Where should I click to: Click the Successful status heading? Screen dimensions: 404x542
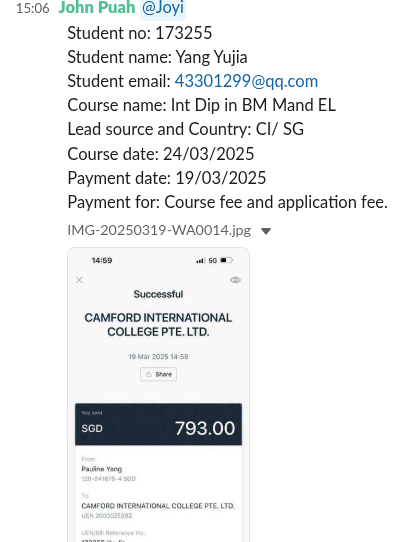158,295
